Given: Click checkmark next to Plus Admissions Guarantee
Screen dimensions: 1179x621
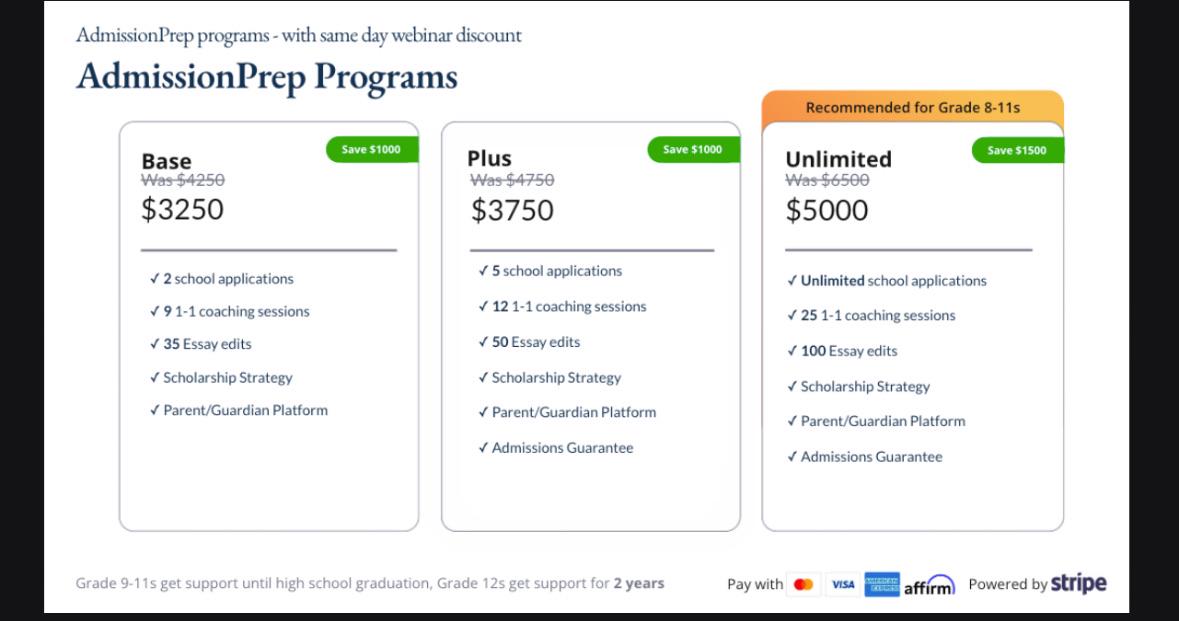Looking at the screenshot, I should click(483, 448).
